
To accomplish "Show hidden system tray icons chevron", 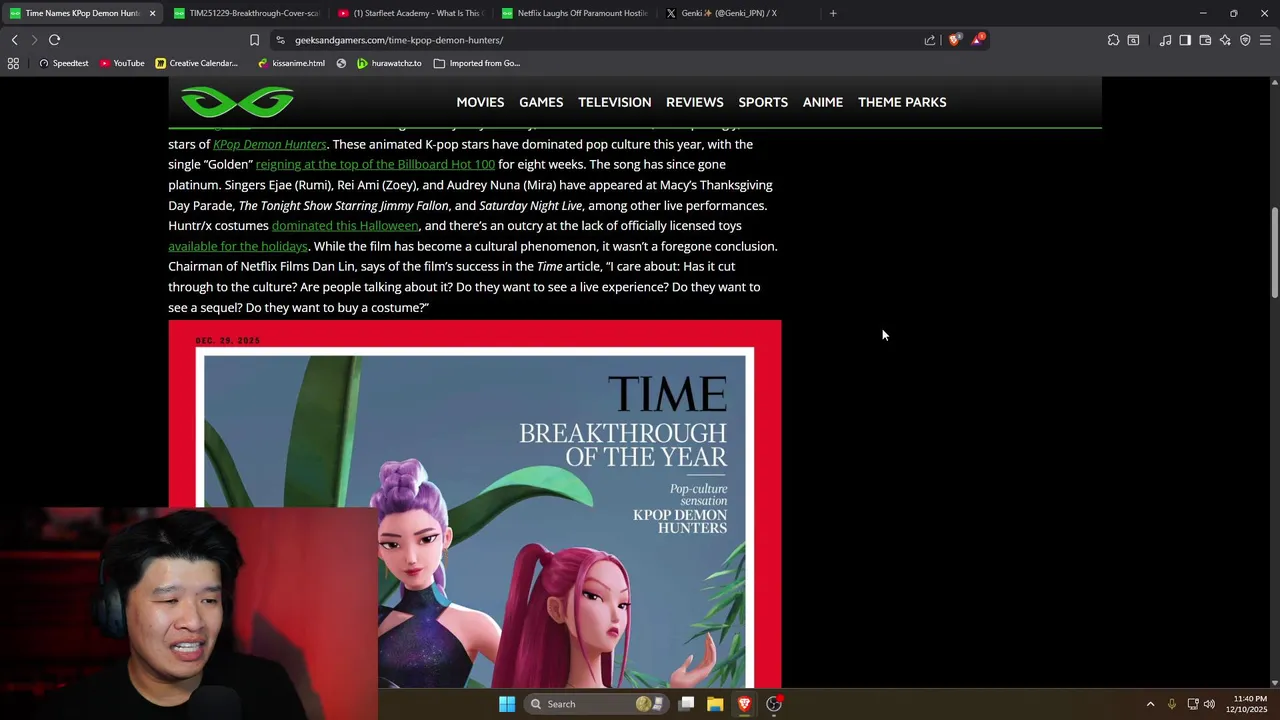I will 1150,704.
